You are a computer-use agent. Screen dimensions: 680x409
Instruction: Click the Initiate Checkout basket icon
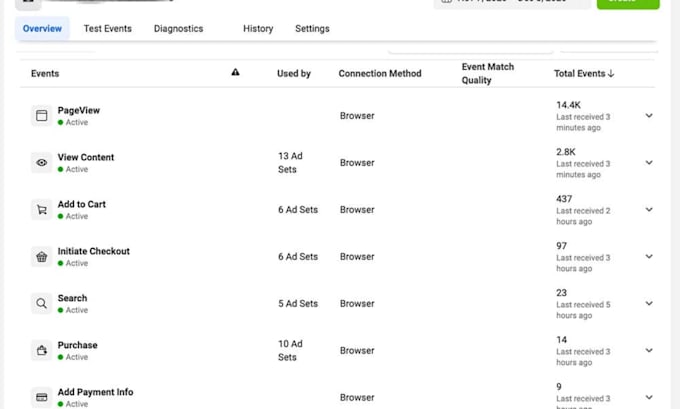(42, 257)
